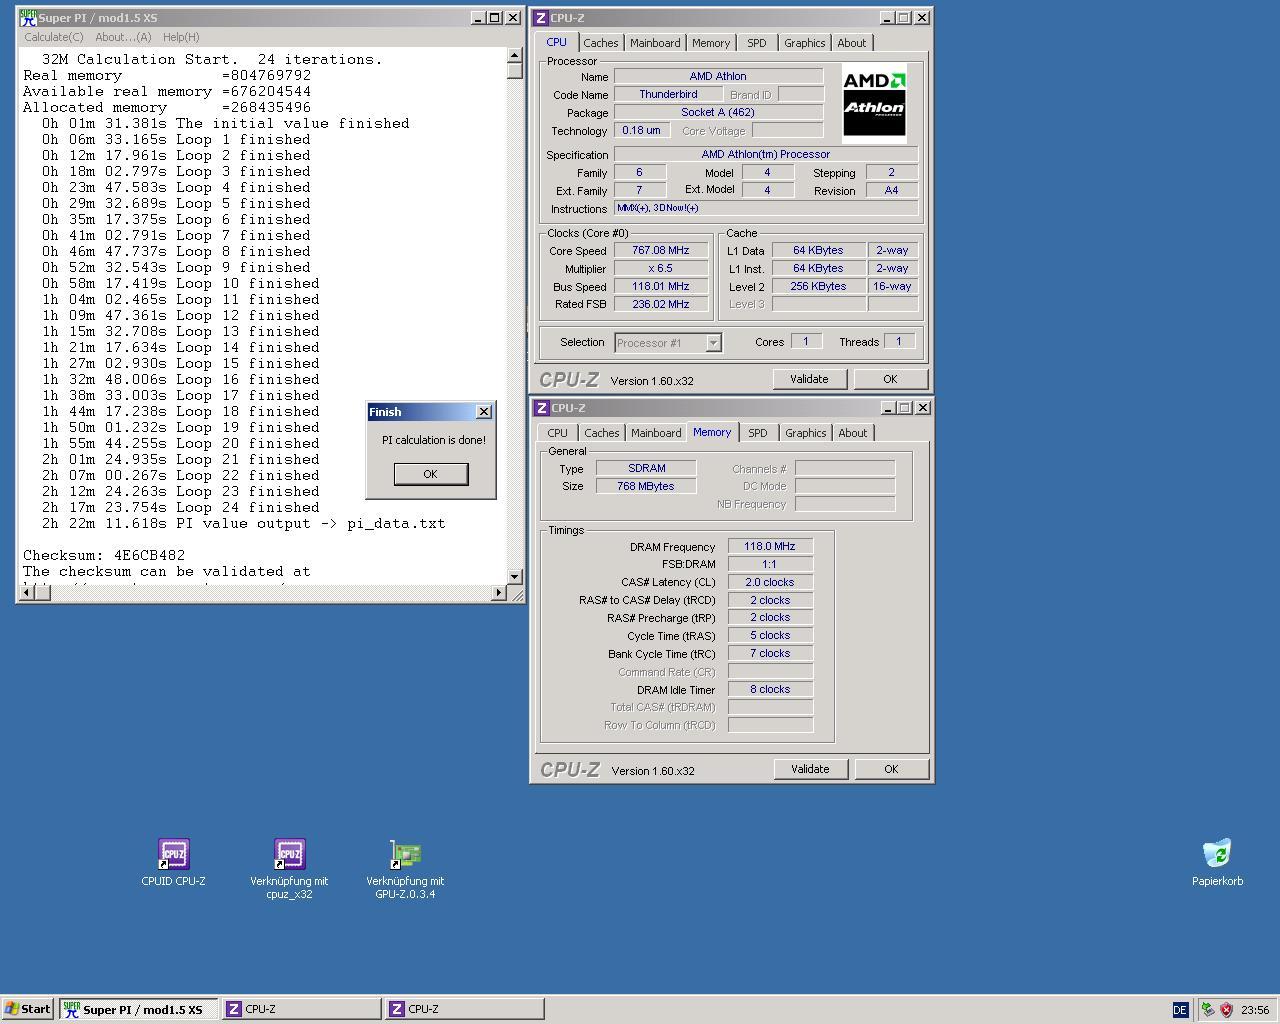Viewport: 1280px width, 1024px height.
Task: Click Validate in the upper CPU-Z window
Action: [809, 379]
